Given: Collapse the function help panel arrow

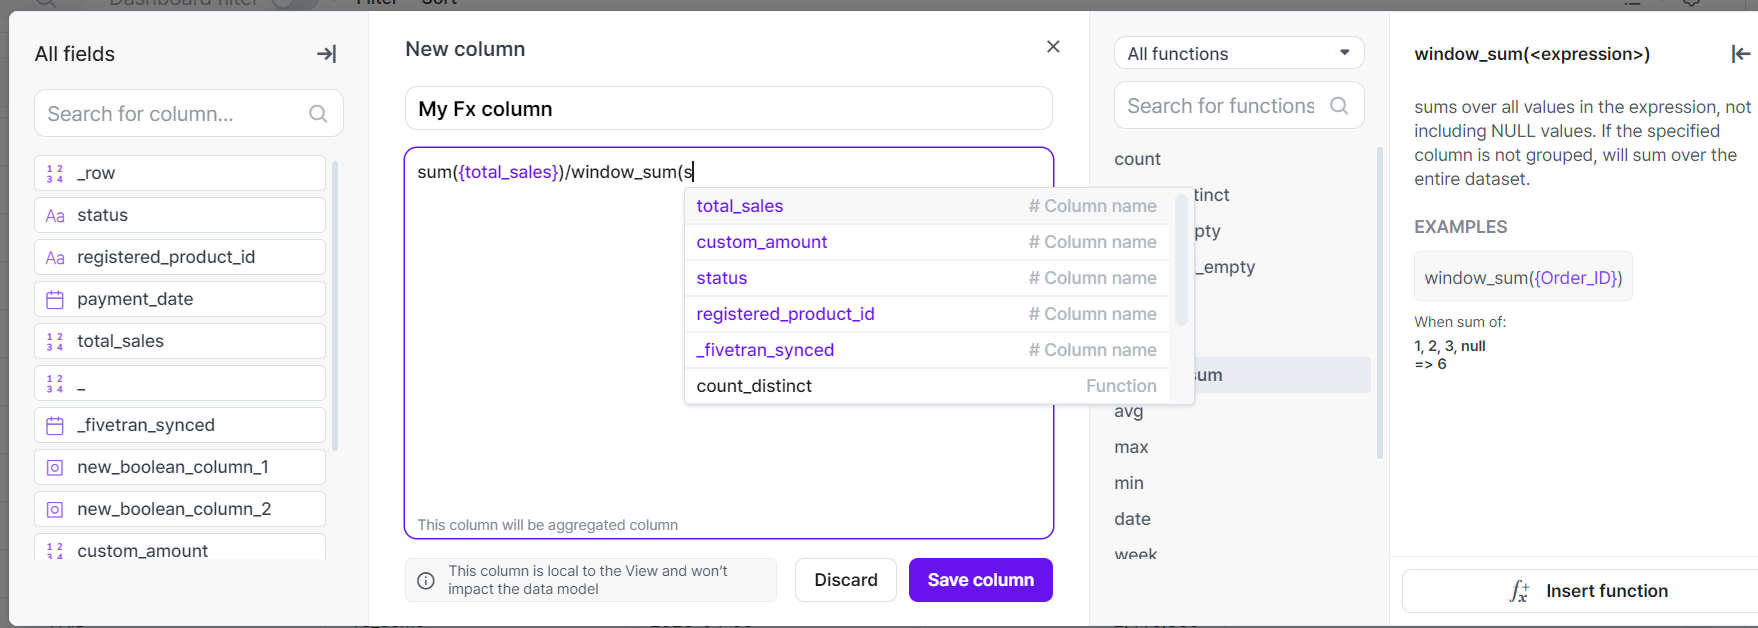Looking at the screenshot, I should [1740, 54].
